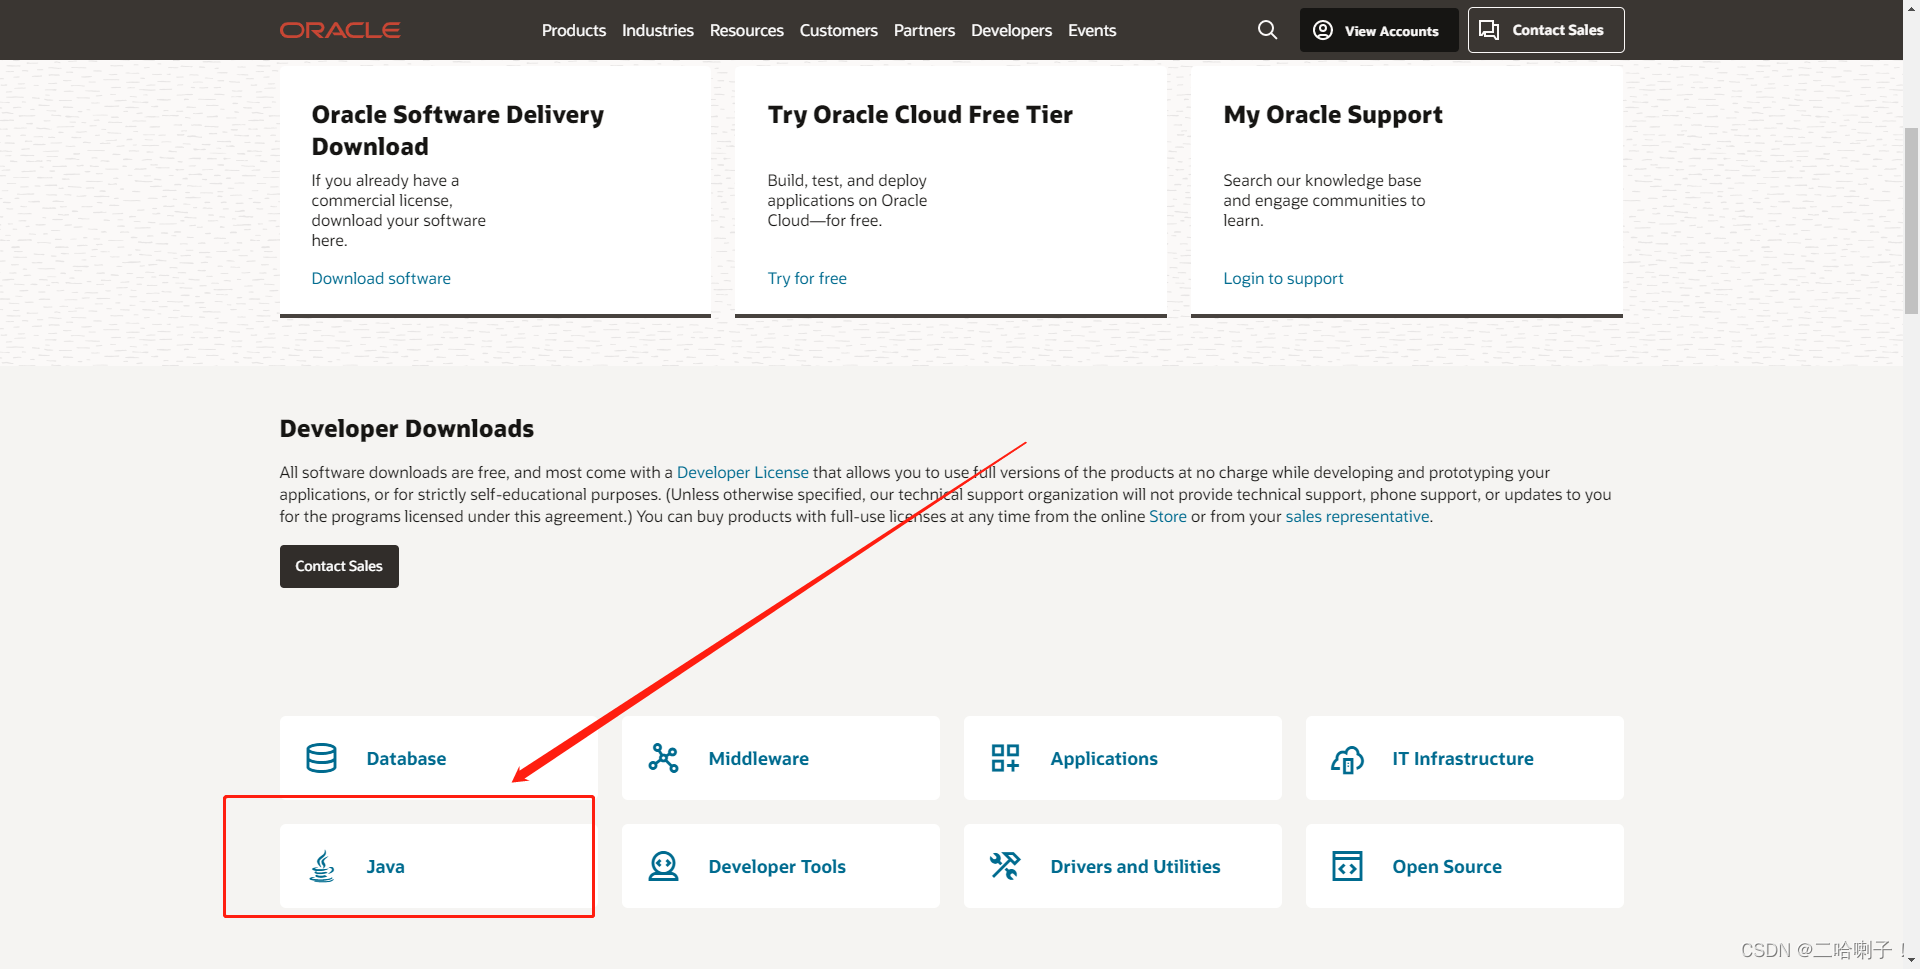Open the search magnifier icon
The image size is (1920, 969).
tap(1267, 30)
